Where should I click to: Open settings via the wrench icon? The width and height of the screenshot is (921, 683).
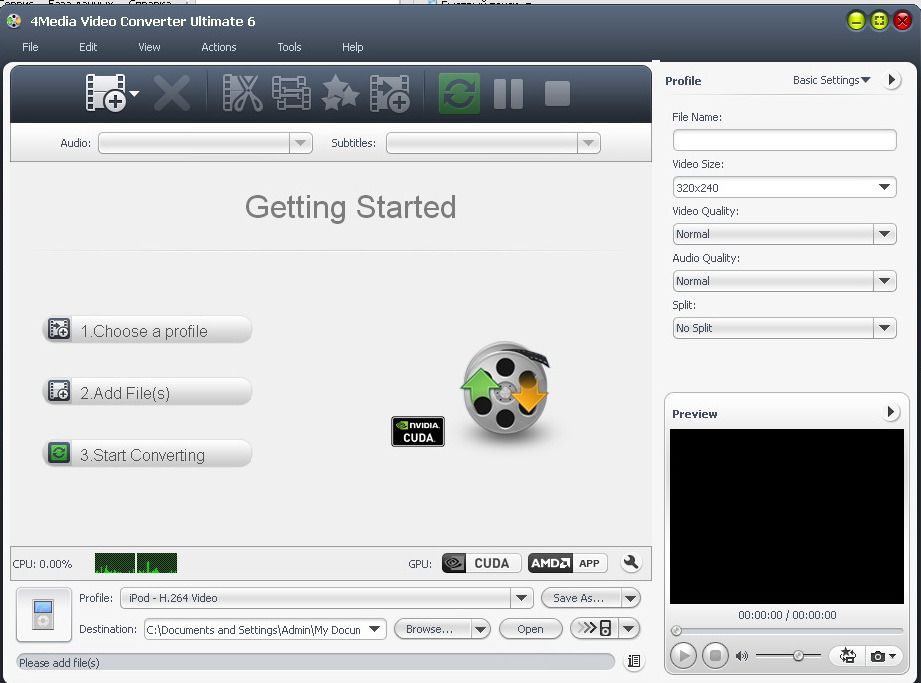click(x=631, y=563)
